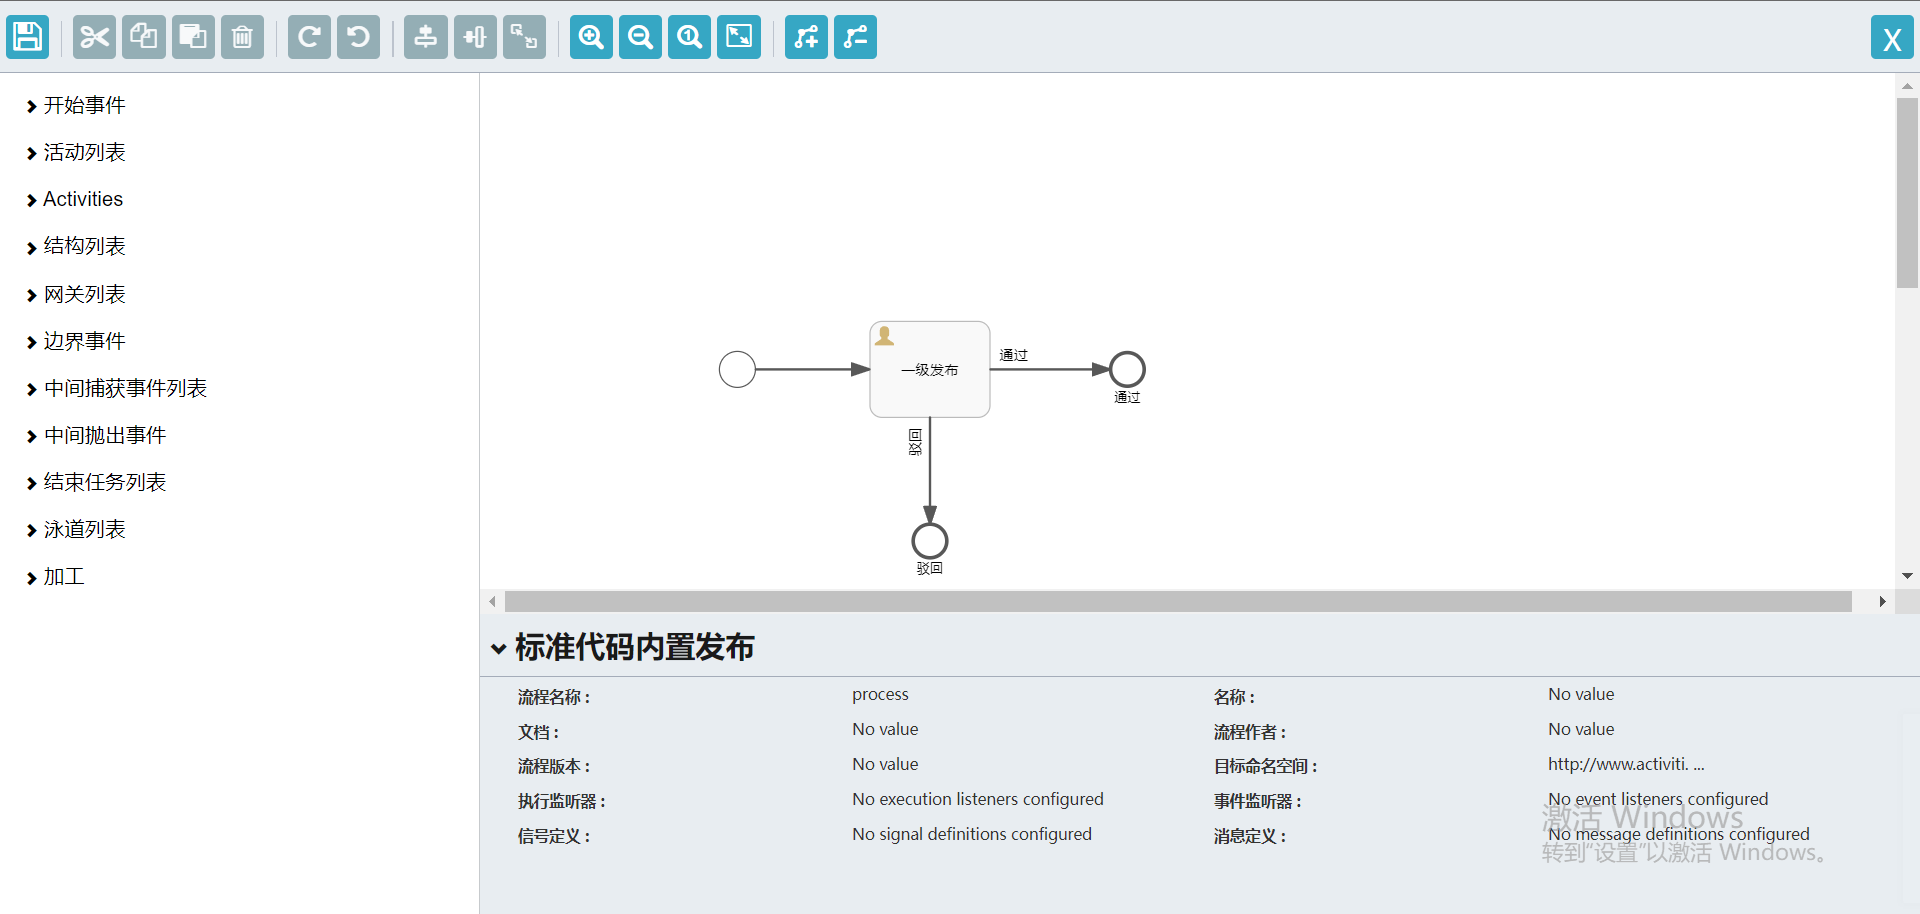Click the Cut scissors icon
Screen dimensions: 1920x914
point(94,38)
